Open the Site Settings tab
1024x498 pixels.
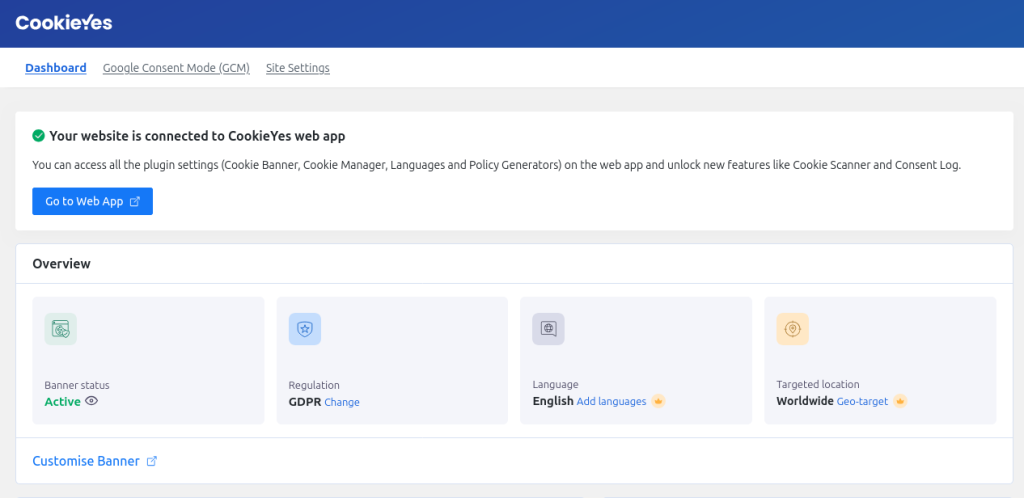point(297,68)
